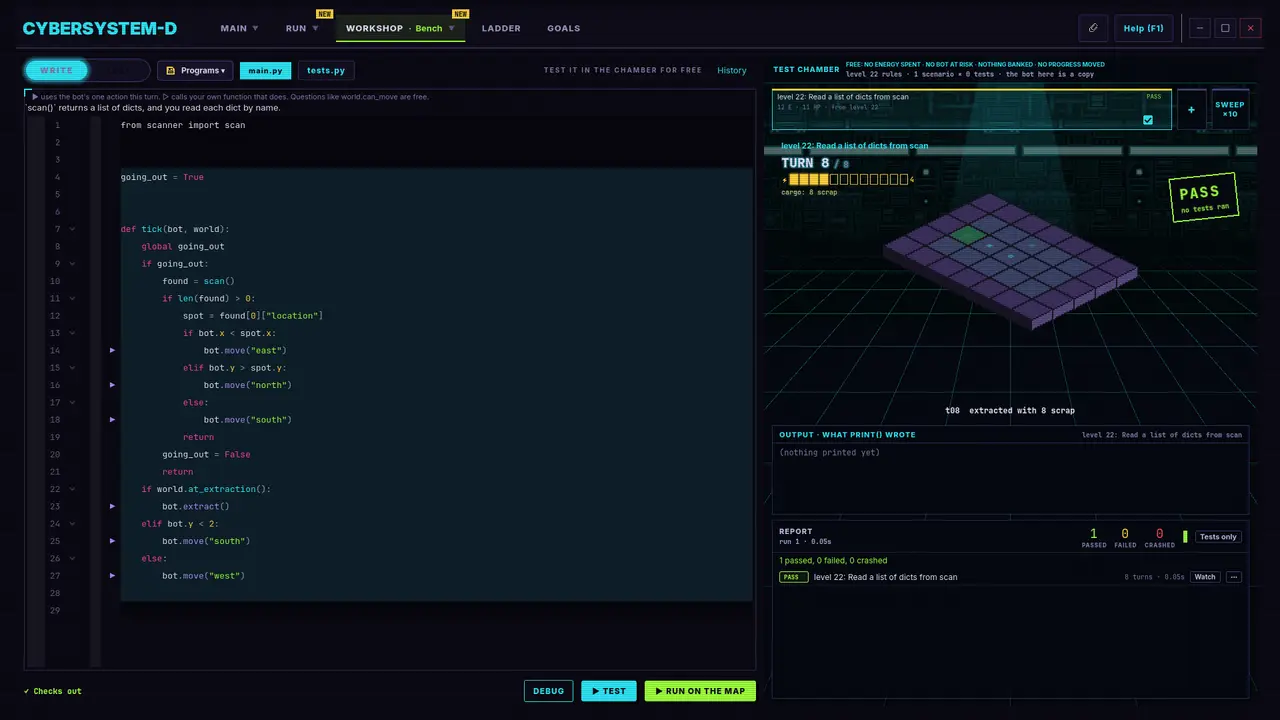Add a scenario with the plus button
The height and width of the screenshot is (720, 1280).
point(1191,110)
